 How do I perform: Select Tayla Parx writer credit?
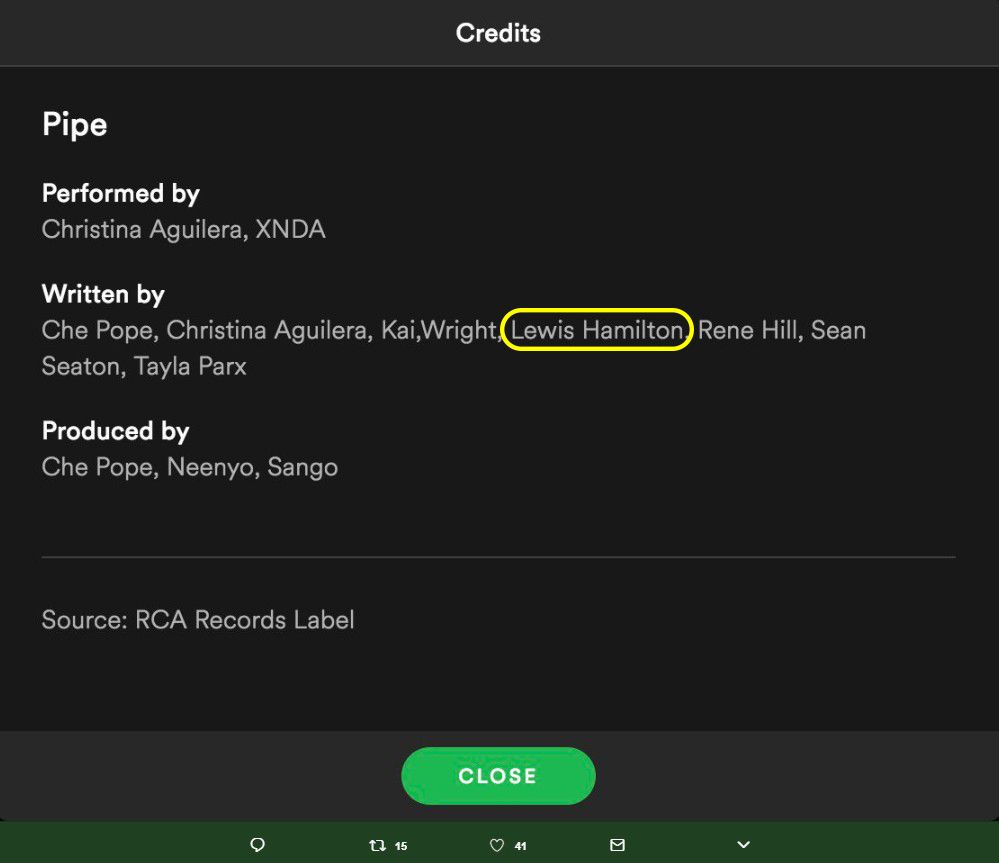coord(190,367)
